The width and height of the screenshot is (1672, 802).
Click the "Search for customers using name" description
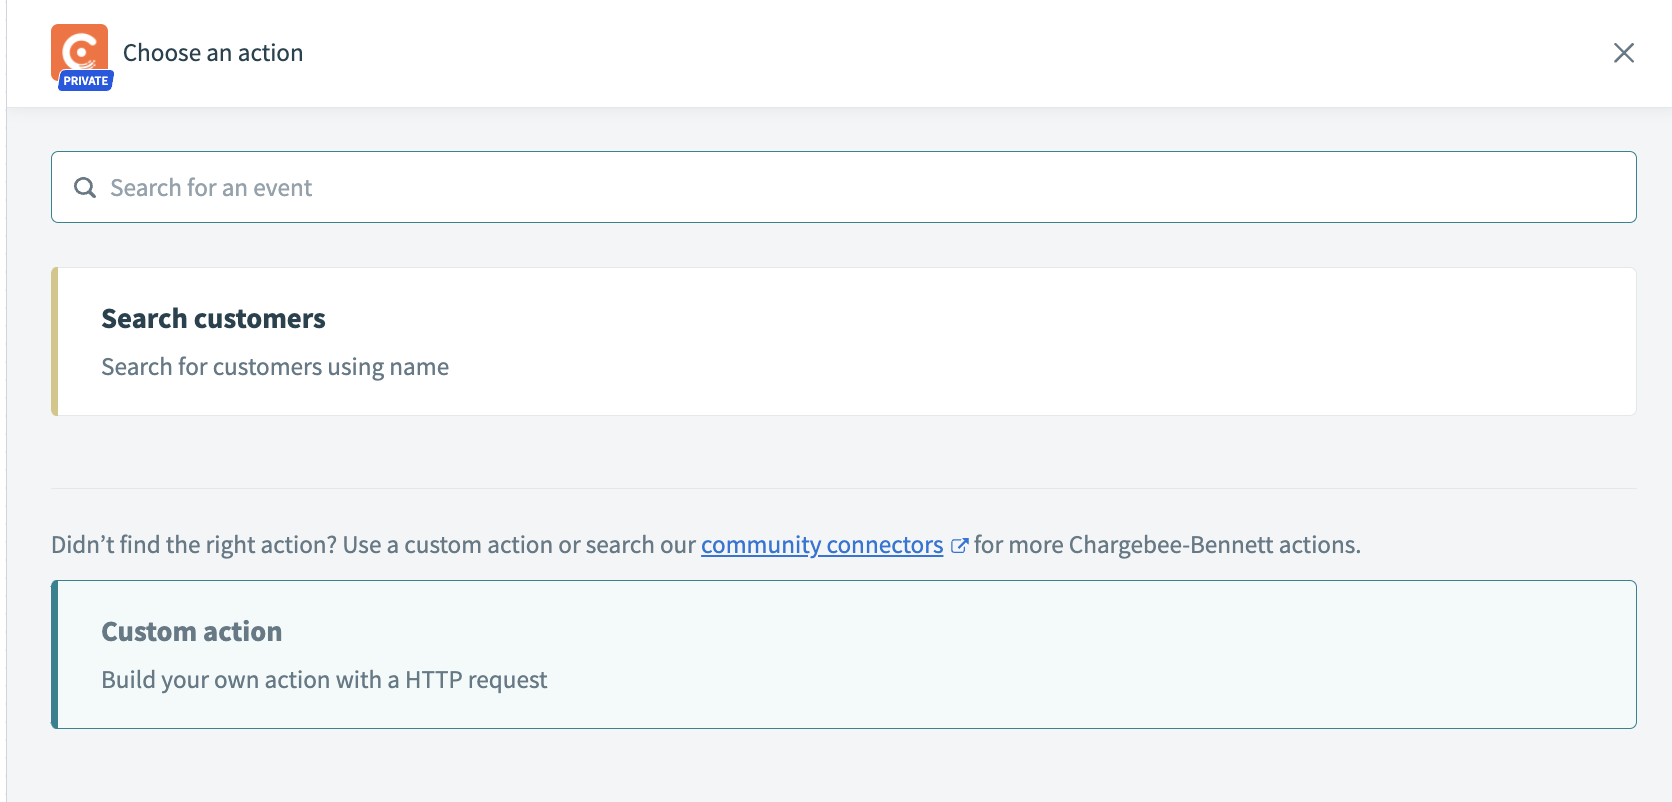[x=275, y=367]
